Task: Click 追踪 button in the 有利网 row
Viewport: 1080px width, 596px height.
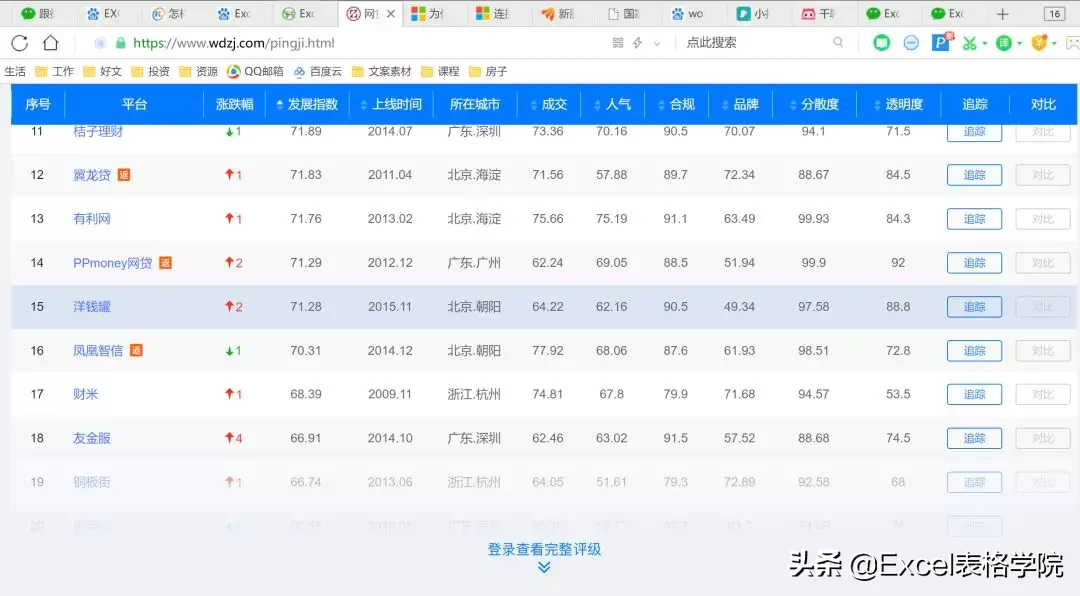Action: (974, 219)
